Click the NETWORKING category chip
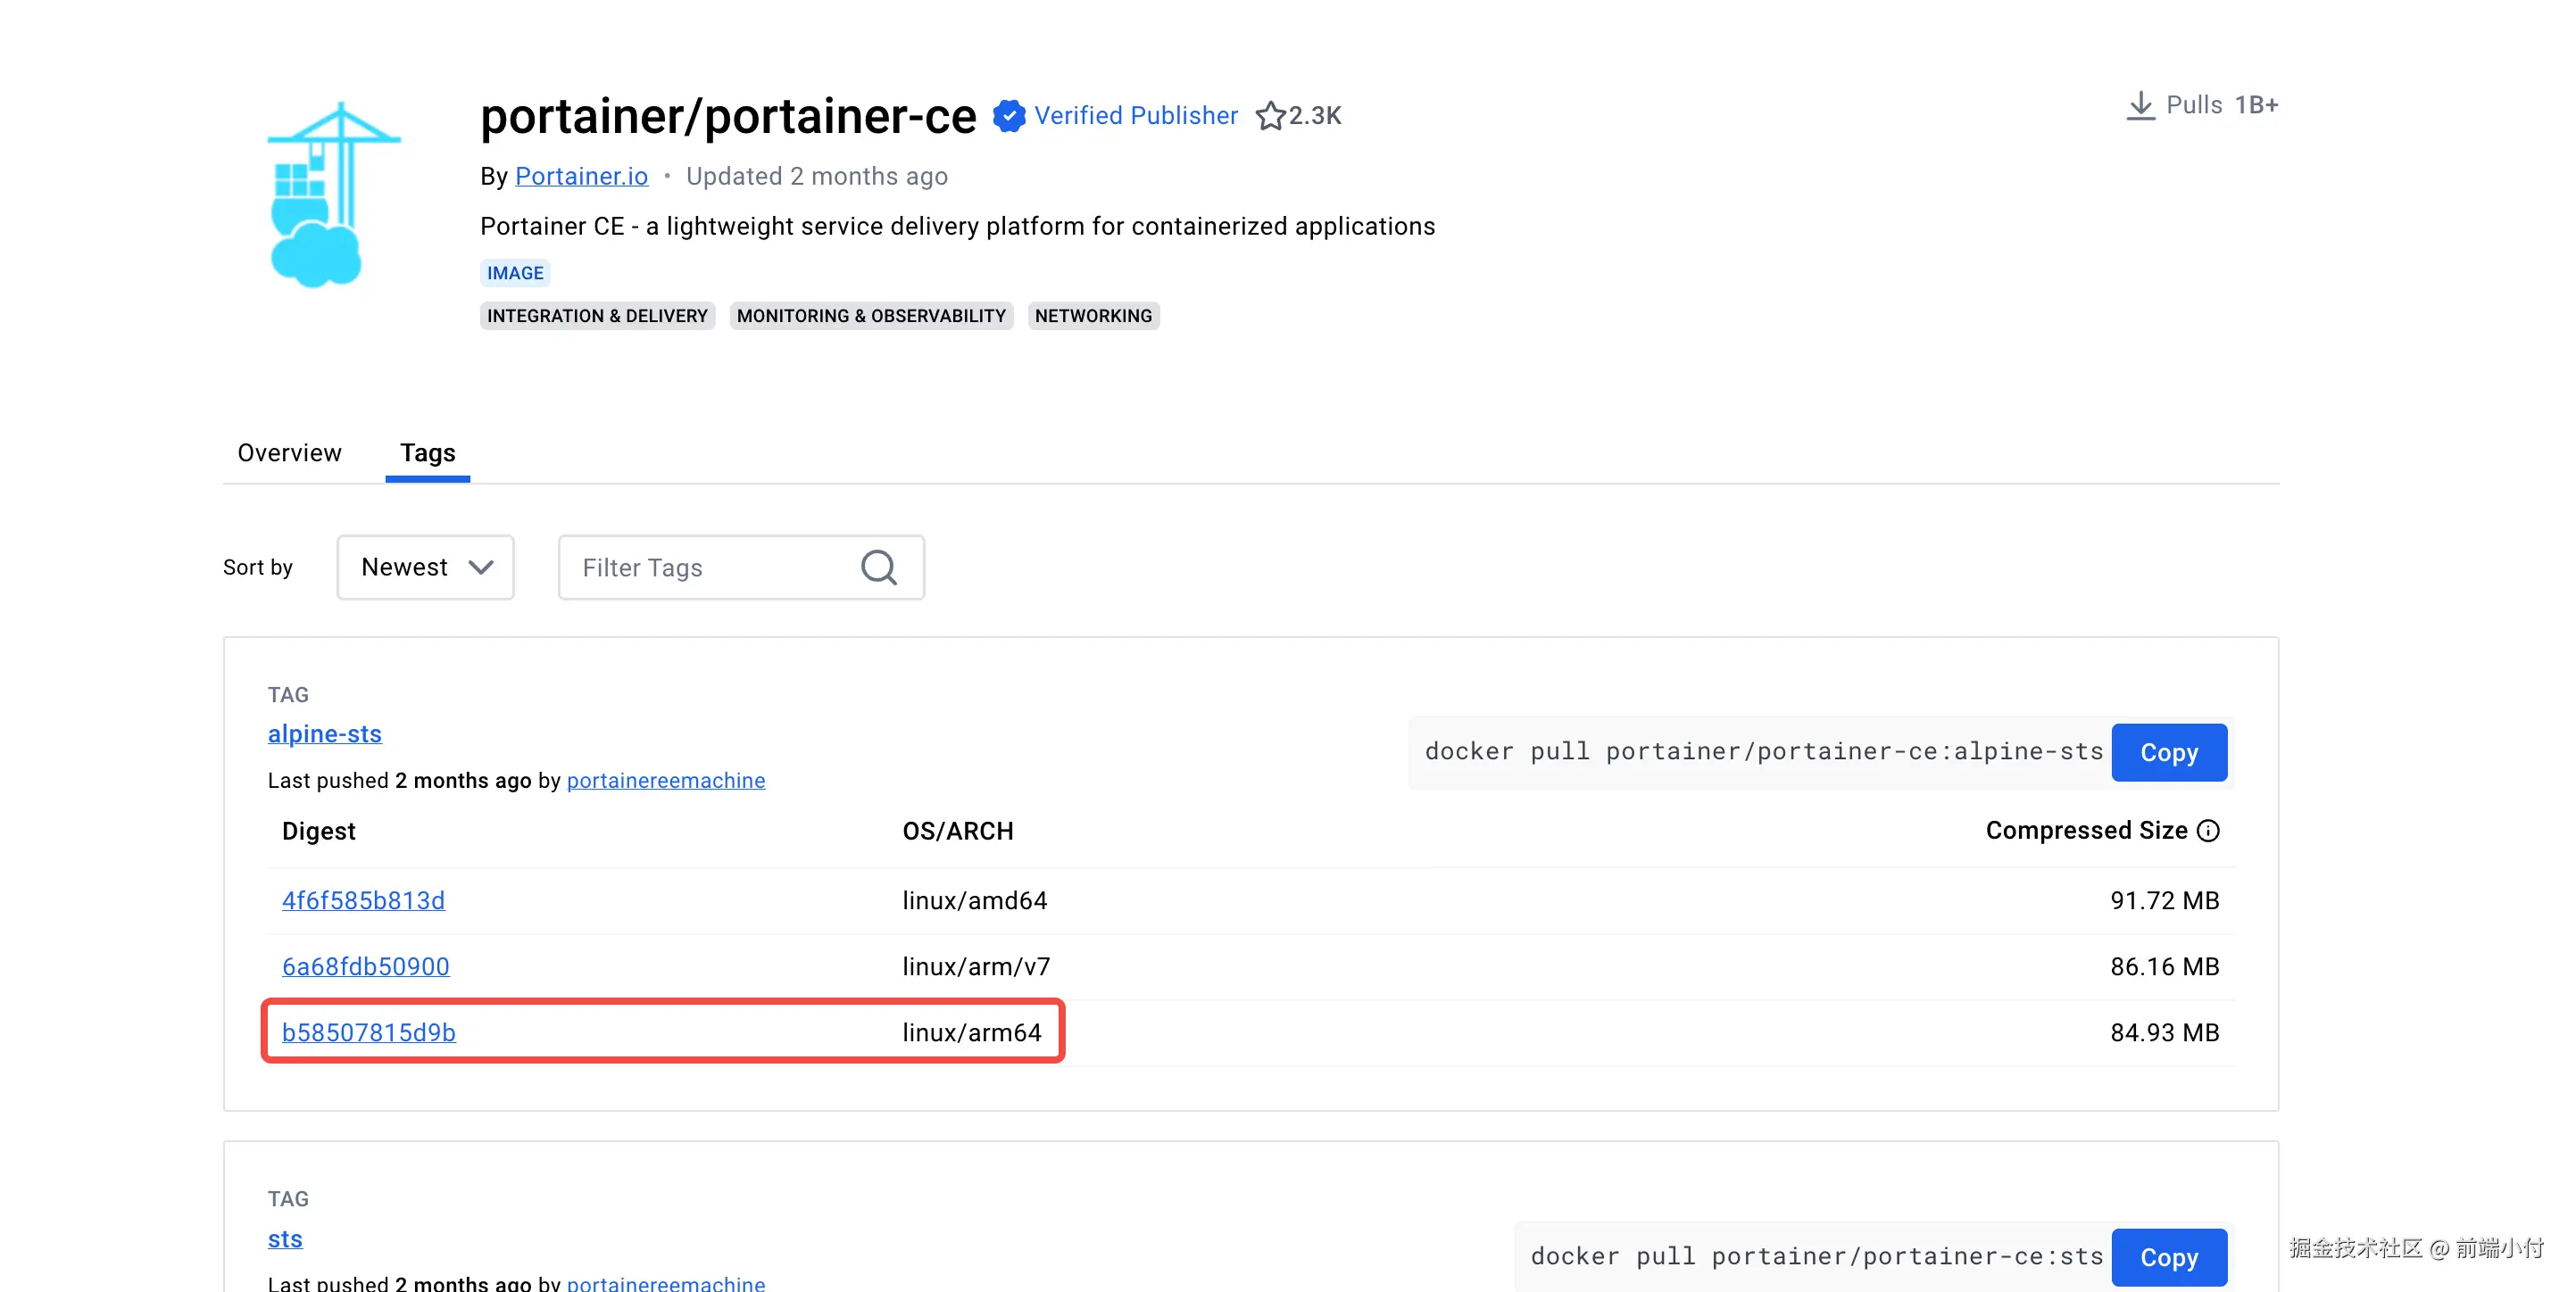This screenshot has height=1292, width=2576. tap(1093, 316)
